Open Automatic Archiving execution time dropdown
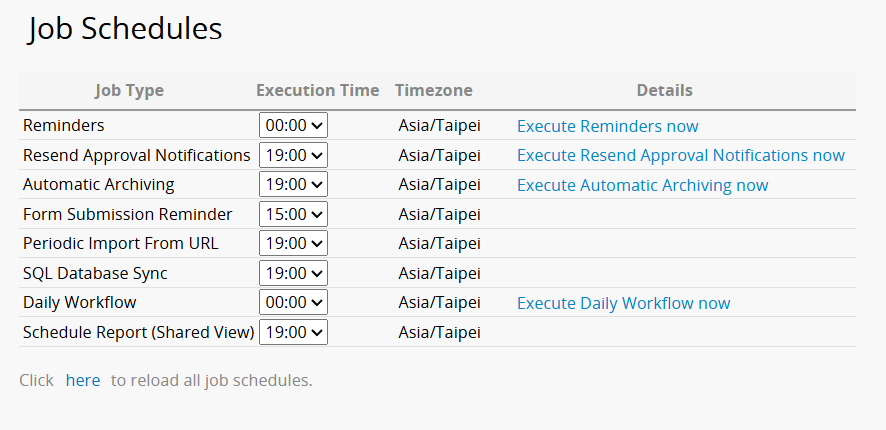 [293, 185]
